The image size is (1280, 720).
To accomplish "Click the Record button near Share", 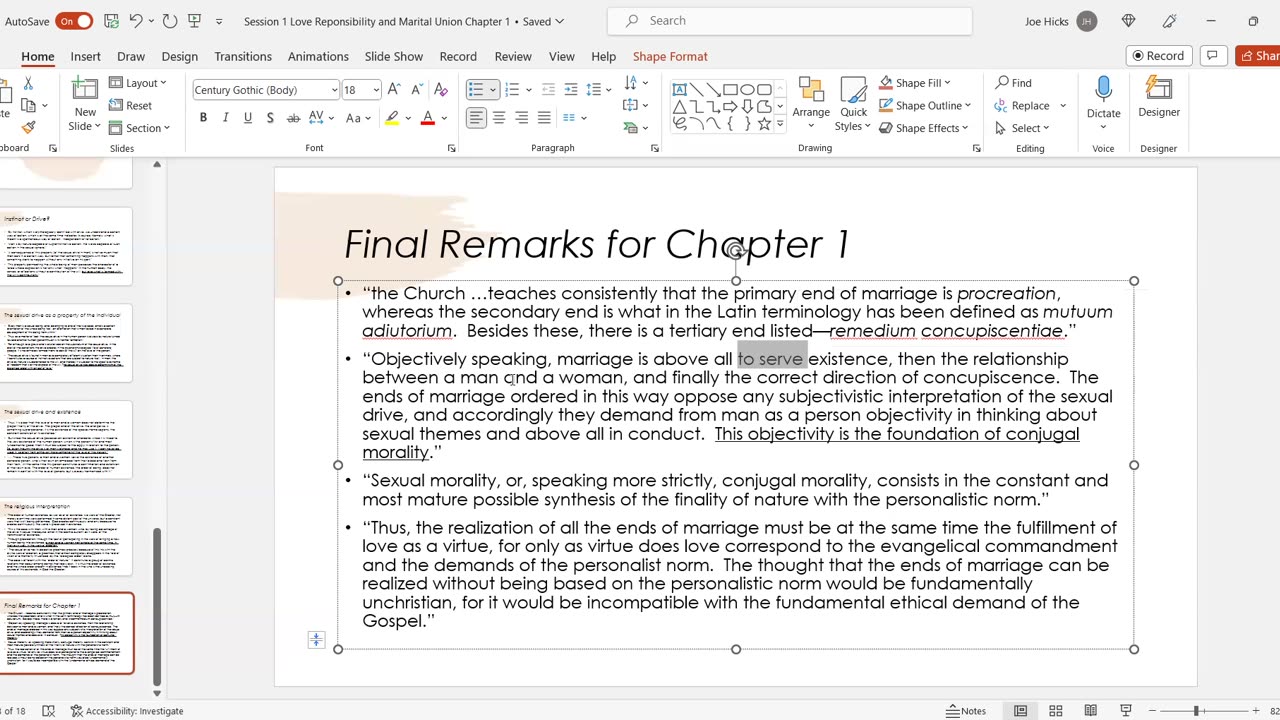I will 1159,56.
